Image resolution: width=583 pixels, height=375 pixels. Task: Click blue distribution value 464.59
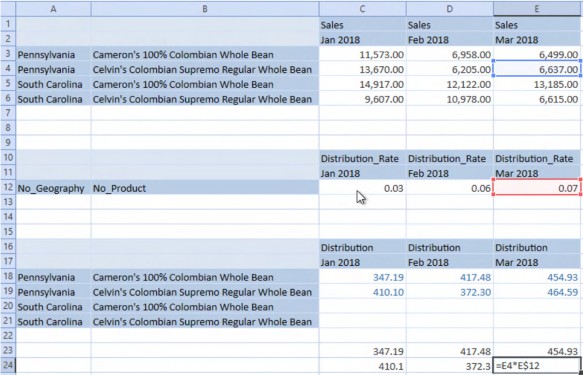coord(537,292)
